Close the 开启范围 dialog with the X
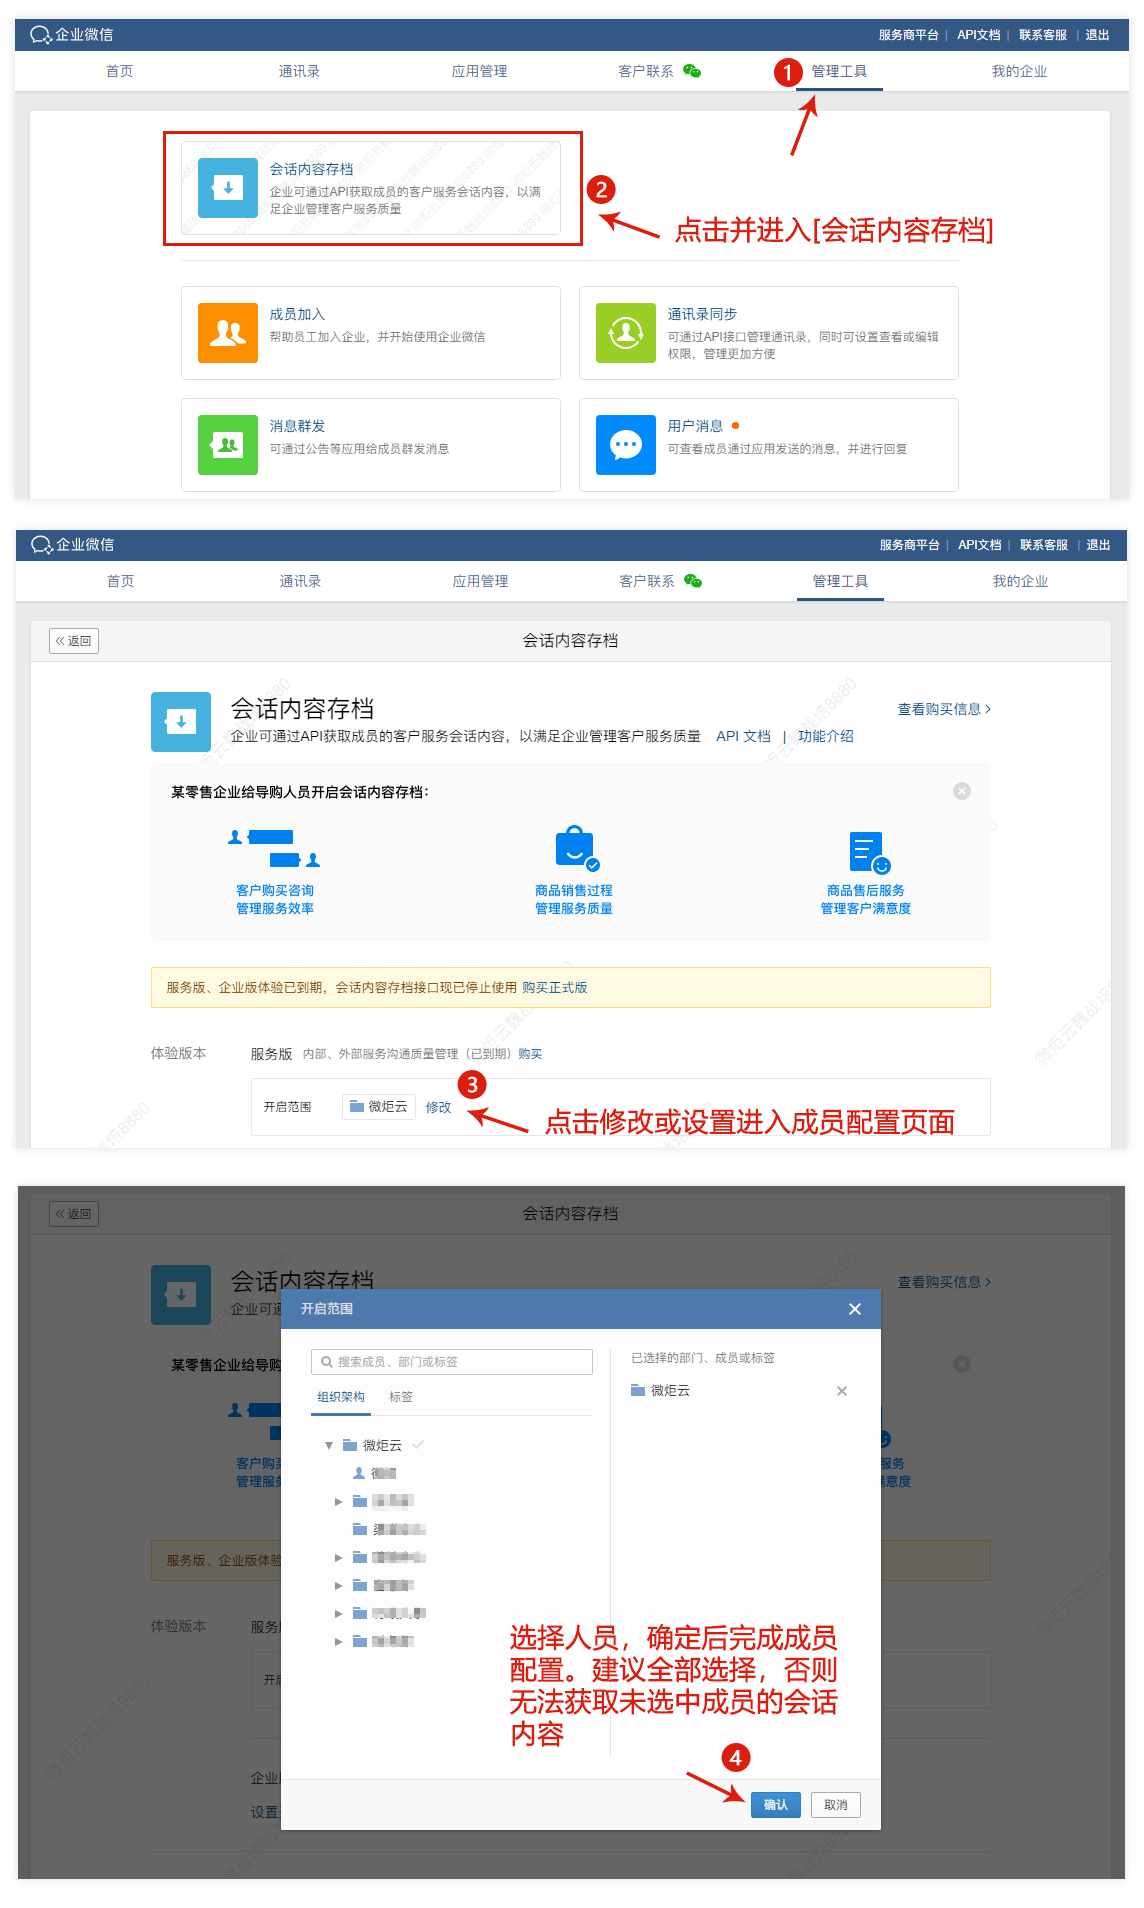 click(x=855, y=1309)
